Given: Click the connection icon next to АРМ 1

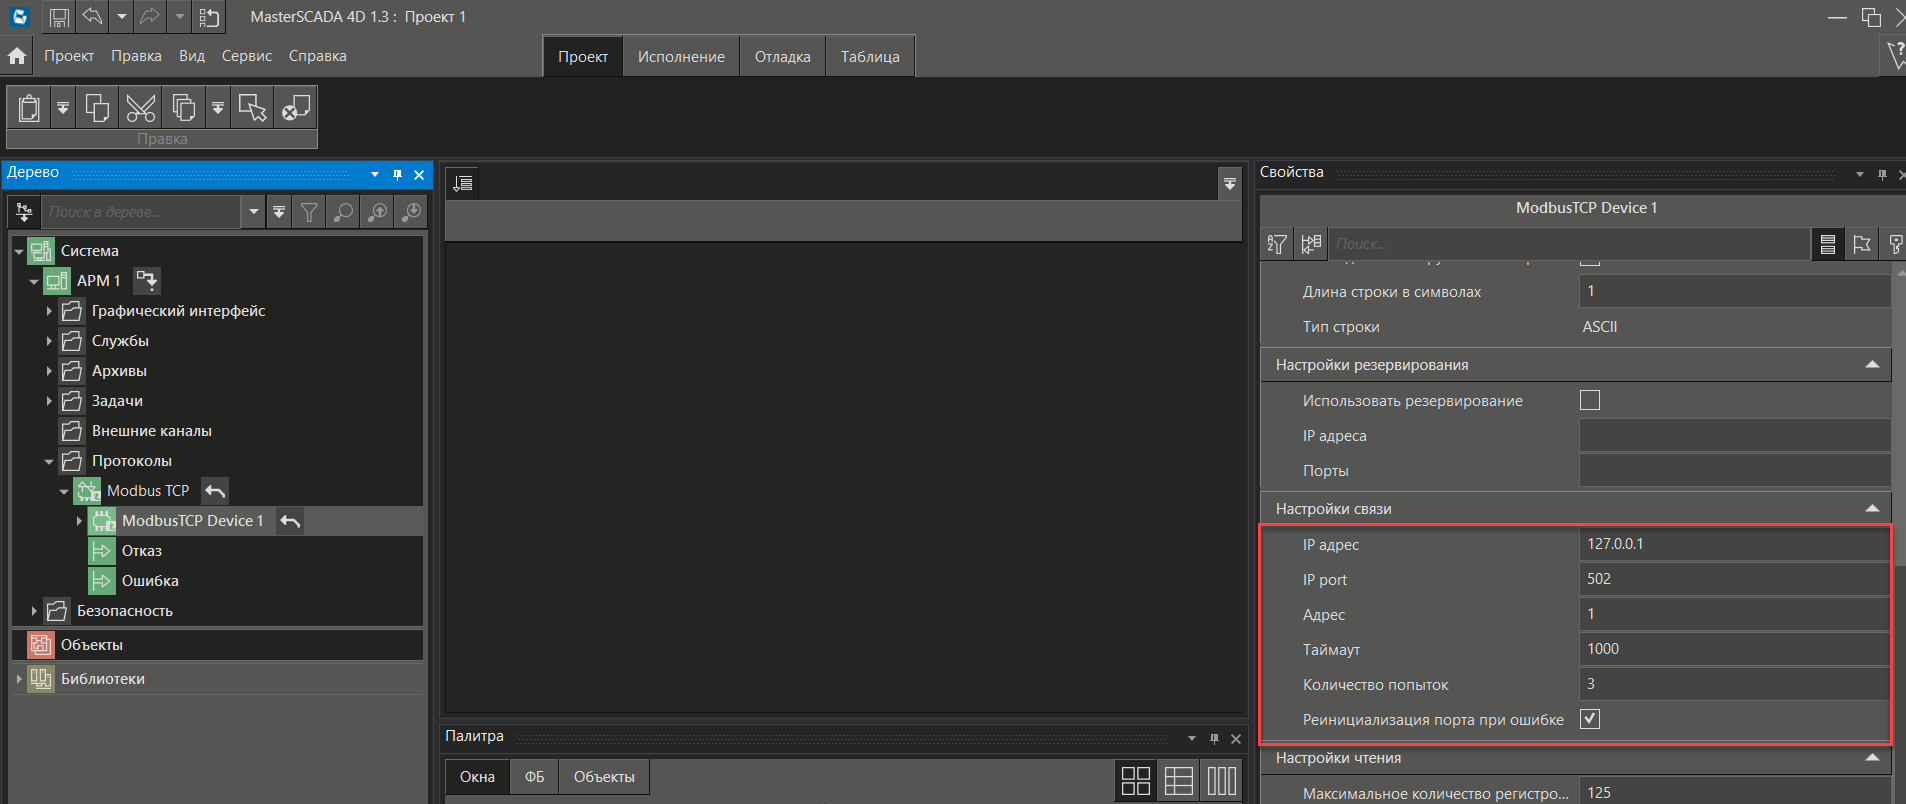Looking at the screenshot, I should 147,281.
